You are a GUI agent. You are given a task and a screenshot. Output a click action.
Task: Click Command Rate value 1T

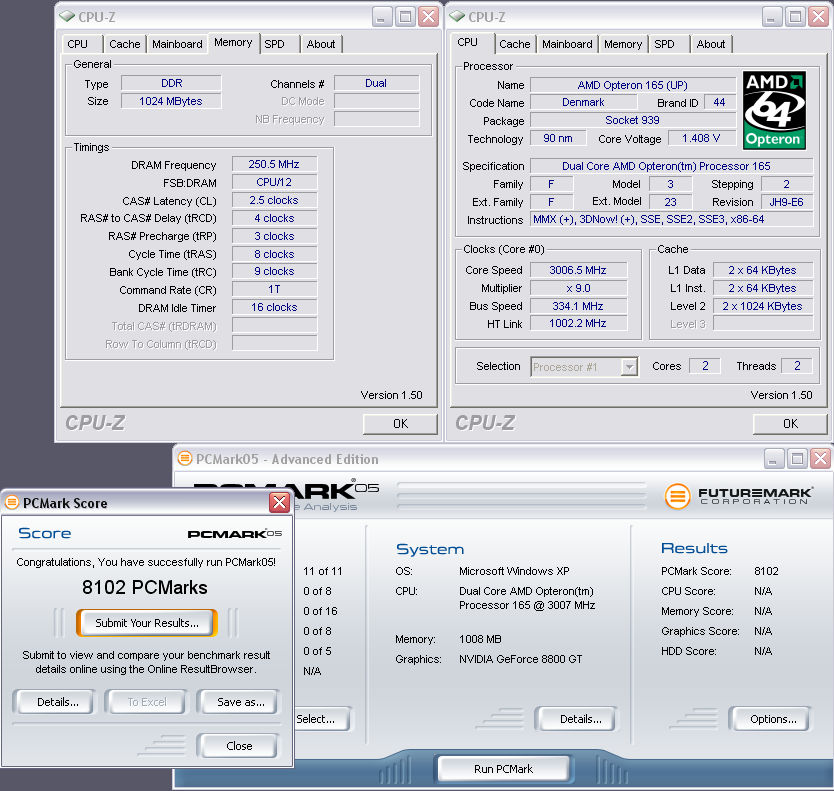[274, 289]
